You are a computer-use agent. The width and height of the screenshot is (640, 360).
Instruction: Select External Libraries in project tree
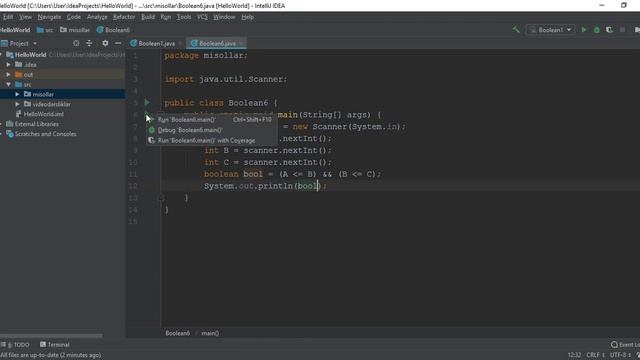tap(37, 124)
